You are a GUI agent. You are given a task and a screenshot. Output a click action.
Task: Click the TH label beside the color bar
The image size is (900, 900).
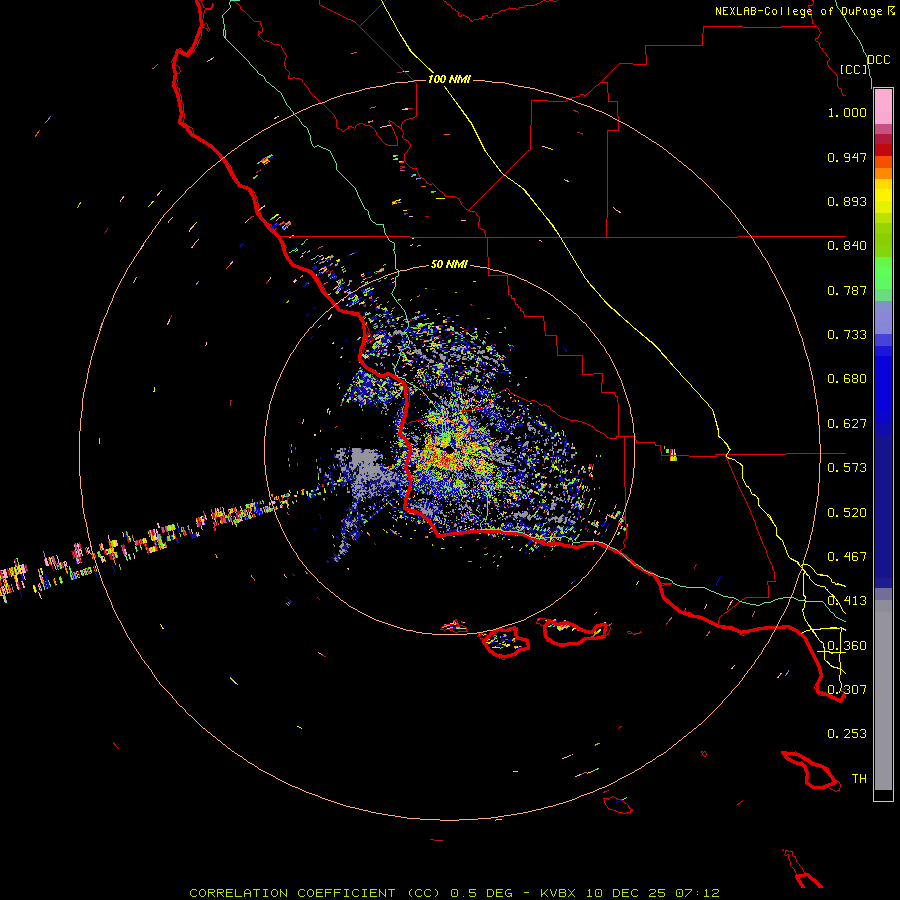pos(859,779)
